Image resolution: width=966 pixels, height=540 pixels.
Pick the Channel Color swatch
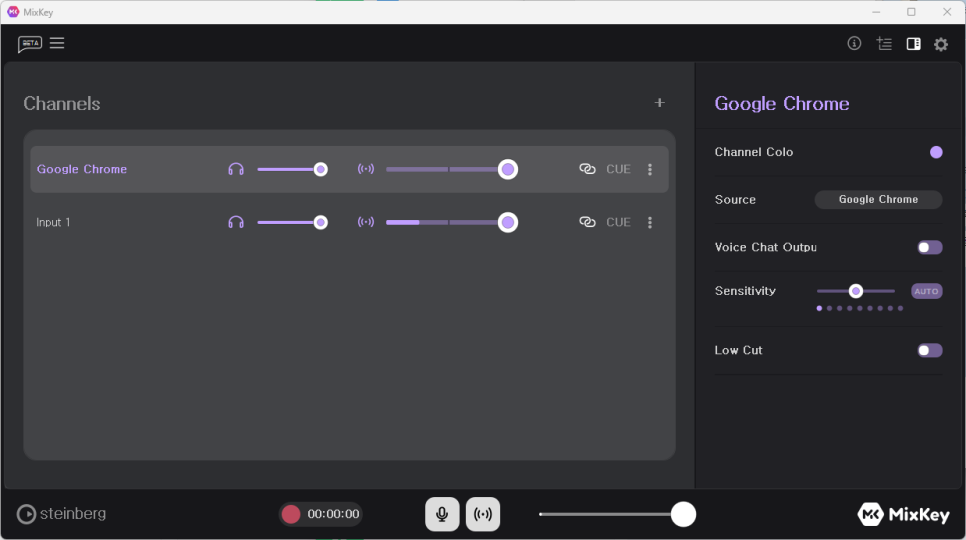point(936,152)
